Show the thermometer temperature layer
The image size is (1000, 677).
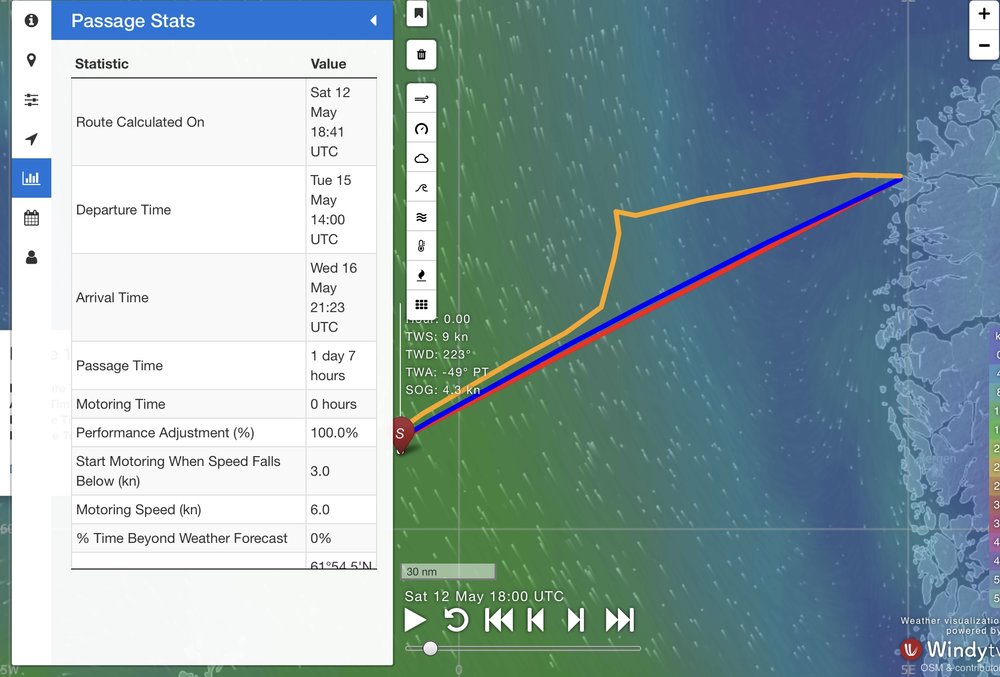422,246
